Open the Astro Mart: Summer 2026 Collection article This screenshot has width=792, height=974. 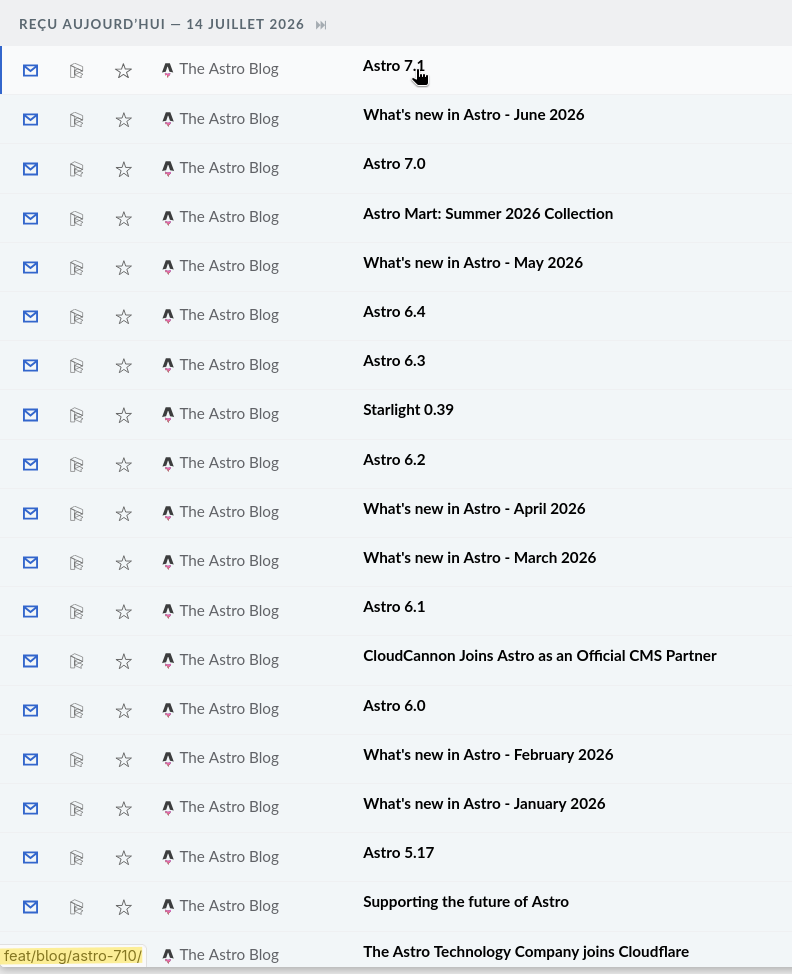pos(488,214)
